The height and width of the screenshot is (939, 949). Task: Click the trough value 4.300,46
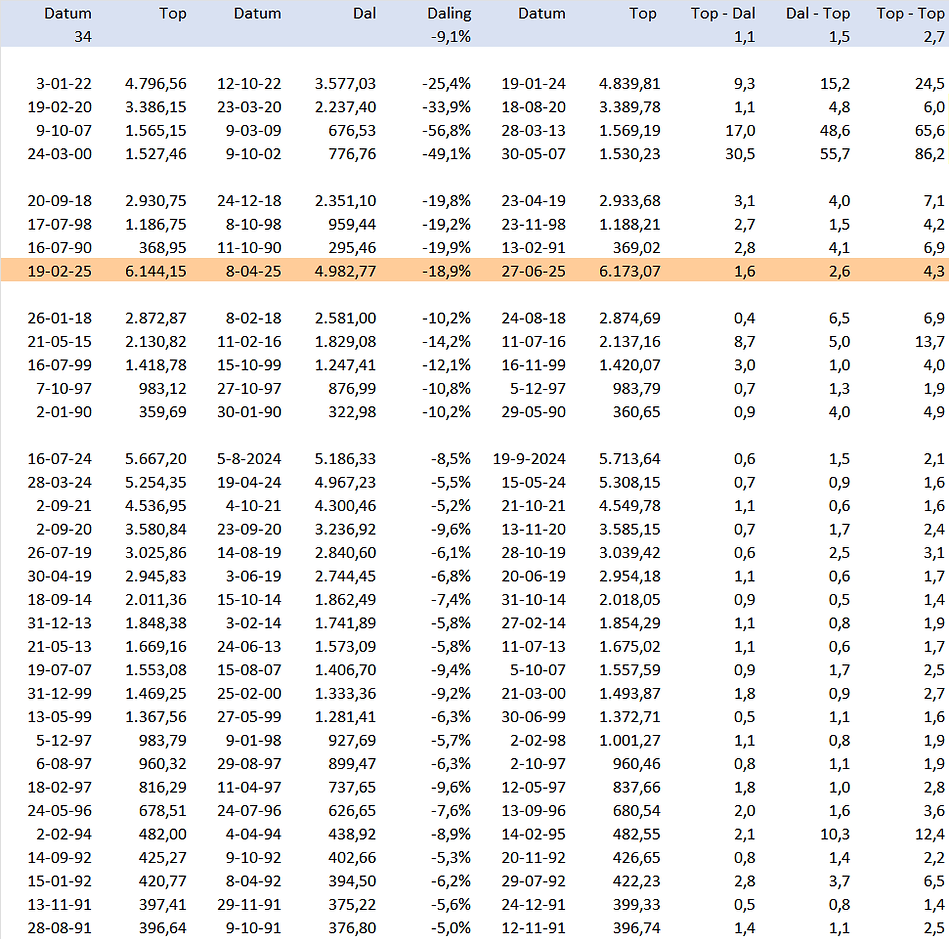click(345, 506)
